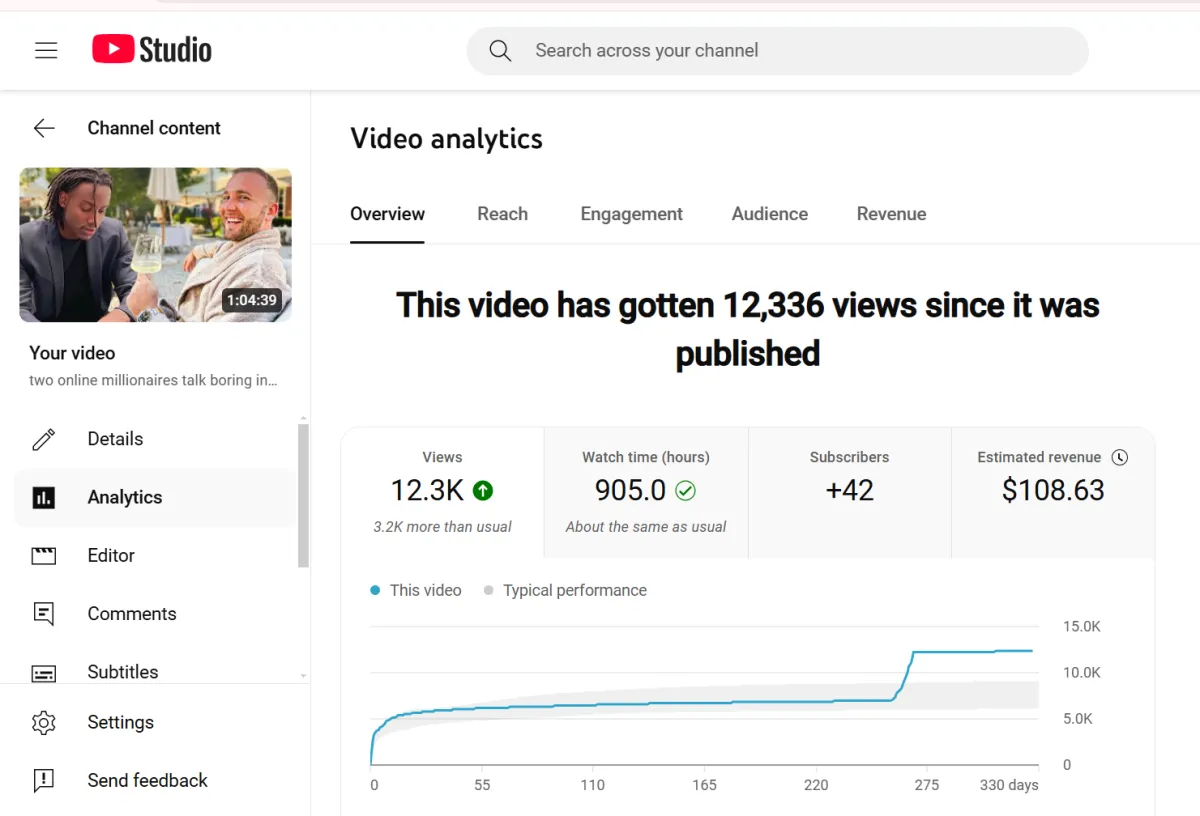Click the 15.0K y-axis label

point(1082,627)
